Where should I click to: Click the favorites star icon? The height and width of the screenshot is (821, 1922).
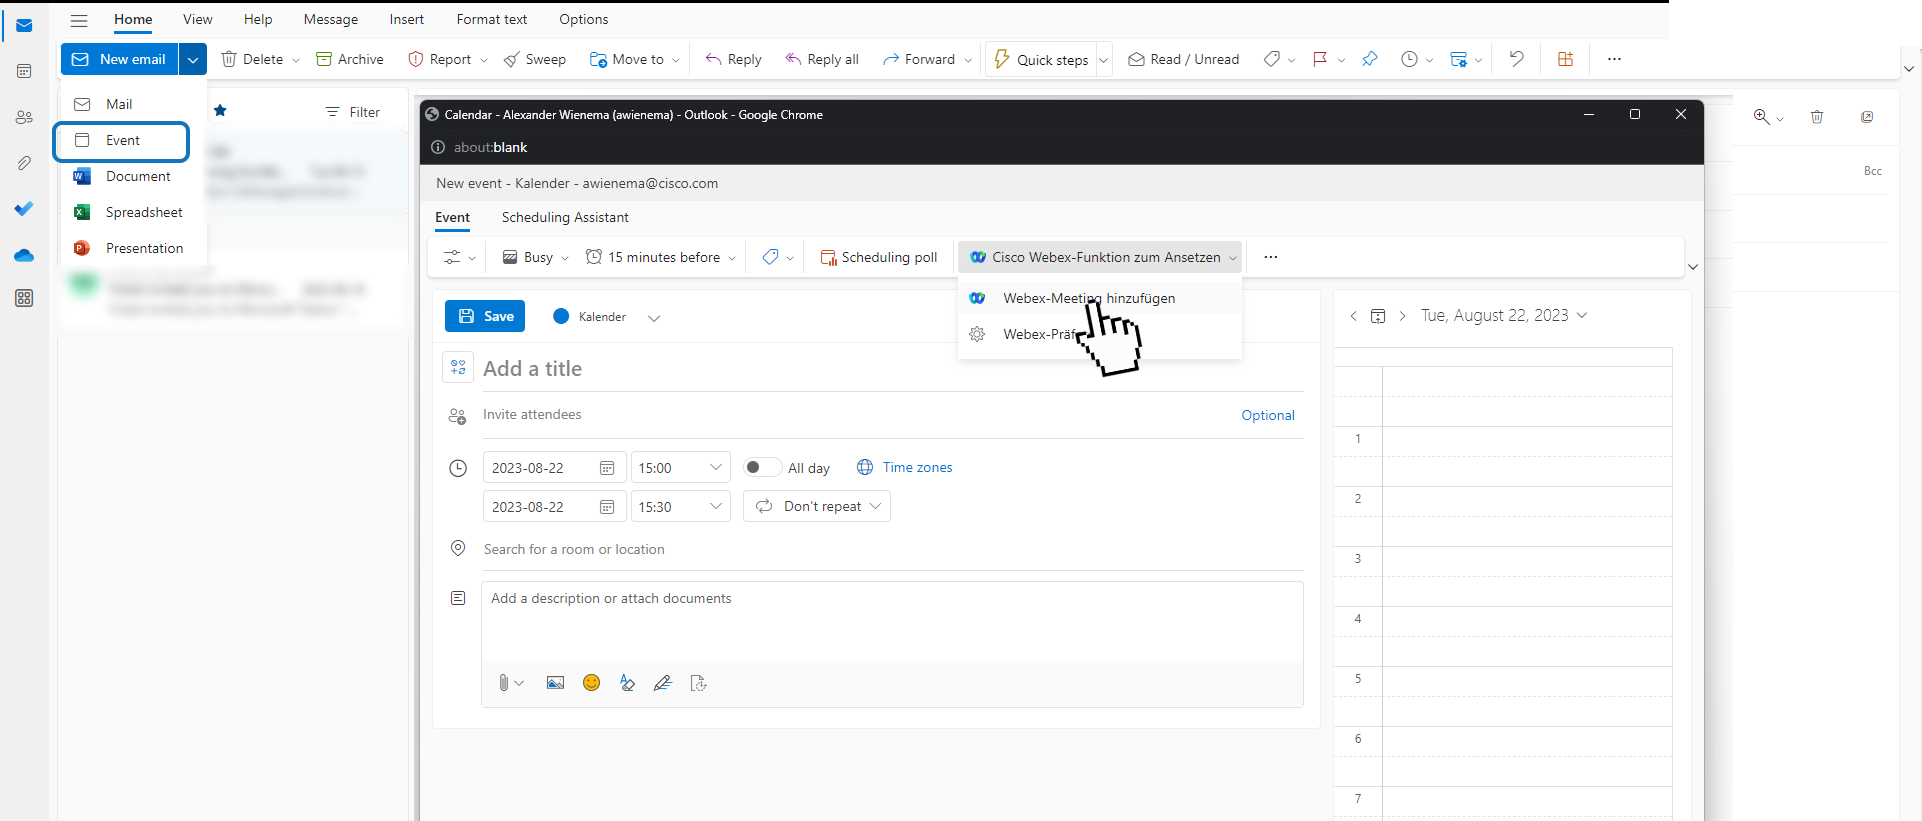tap(220, 111)
